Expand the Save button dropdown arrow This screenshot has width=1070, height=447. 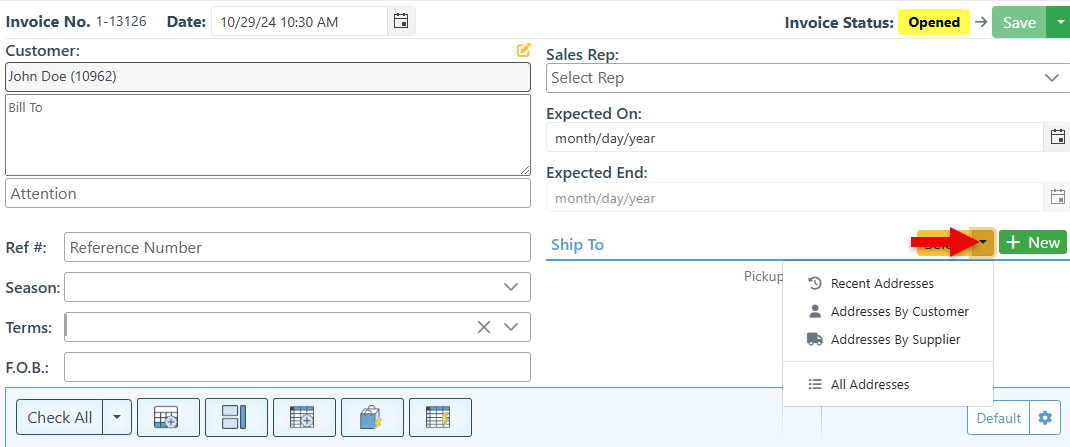pos(1057,22)
